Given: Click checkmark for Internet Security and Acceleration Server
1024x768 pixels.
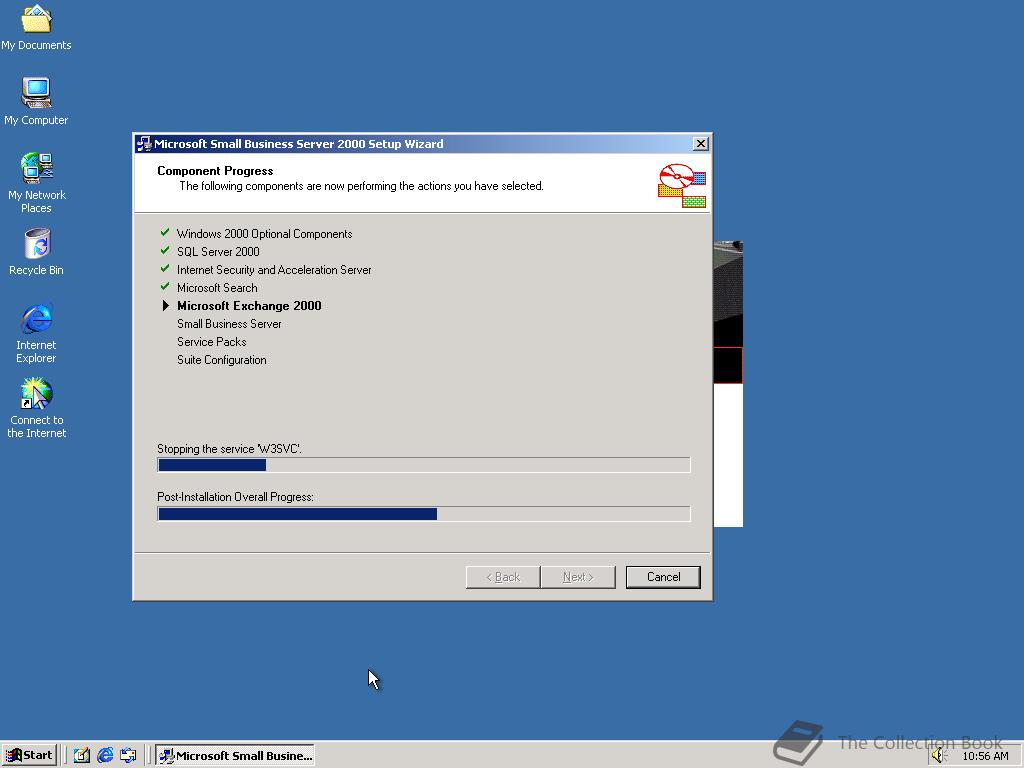Looking at the screenshot, I should [165, 268].
